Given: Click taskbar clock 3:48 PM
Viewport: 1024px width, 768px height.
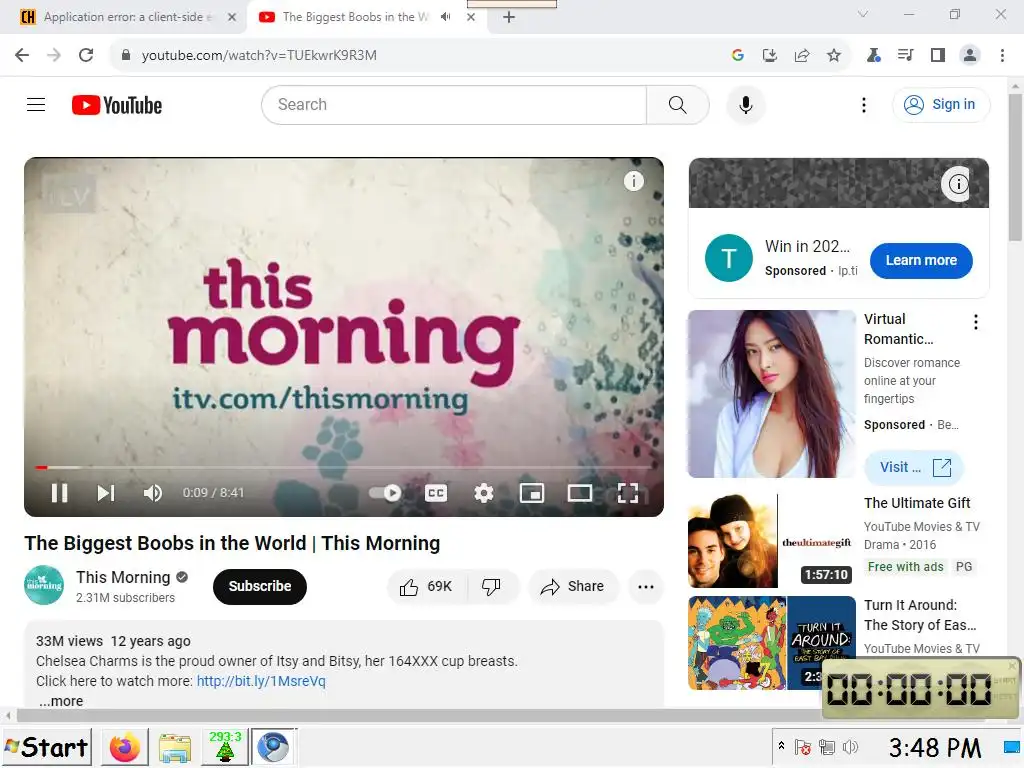Looking at the screenshot, I should click(935, 748).
